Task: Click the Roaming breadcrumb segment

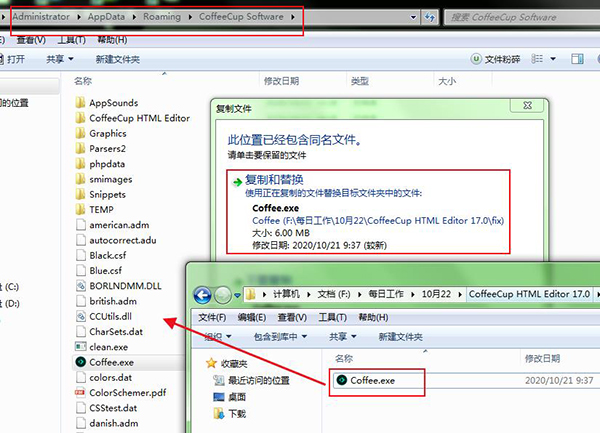Action: (162, 17)
